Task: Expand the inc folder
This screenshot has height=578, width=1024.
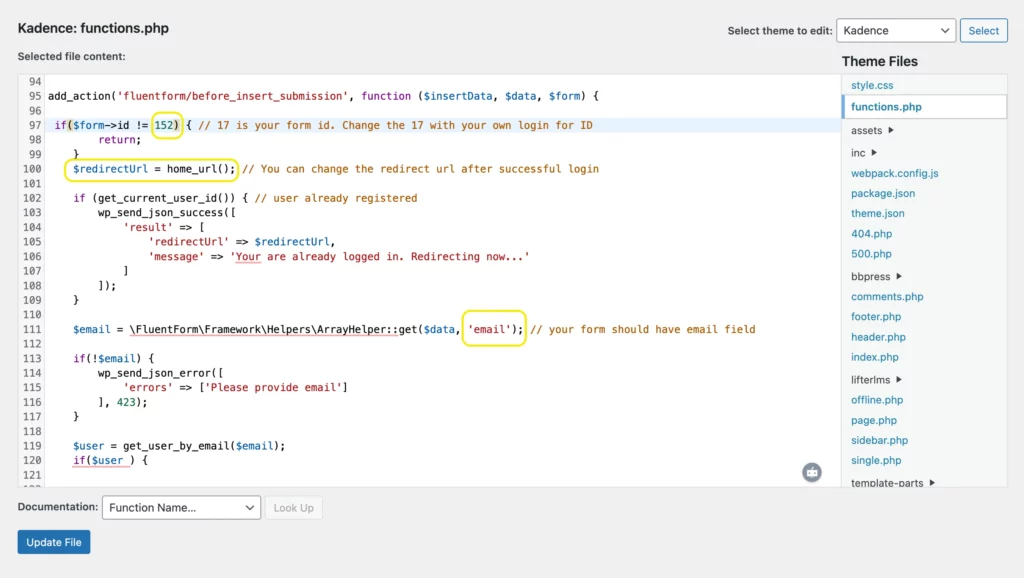Action: click(864, 153)
